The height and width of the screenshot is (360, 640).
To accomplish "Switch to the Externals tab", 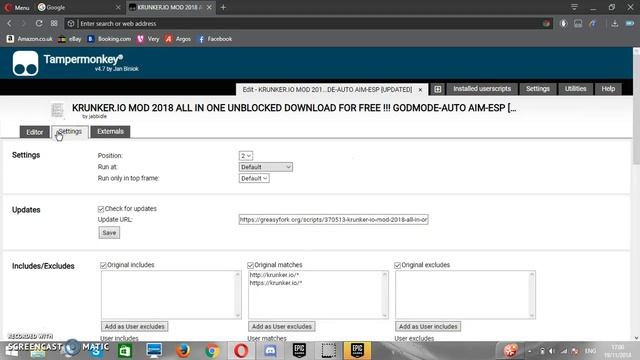I will pyautogui.click(x=110, y=131).
